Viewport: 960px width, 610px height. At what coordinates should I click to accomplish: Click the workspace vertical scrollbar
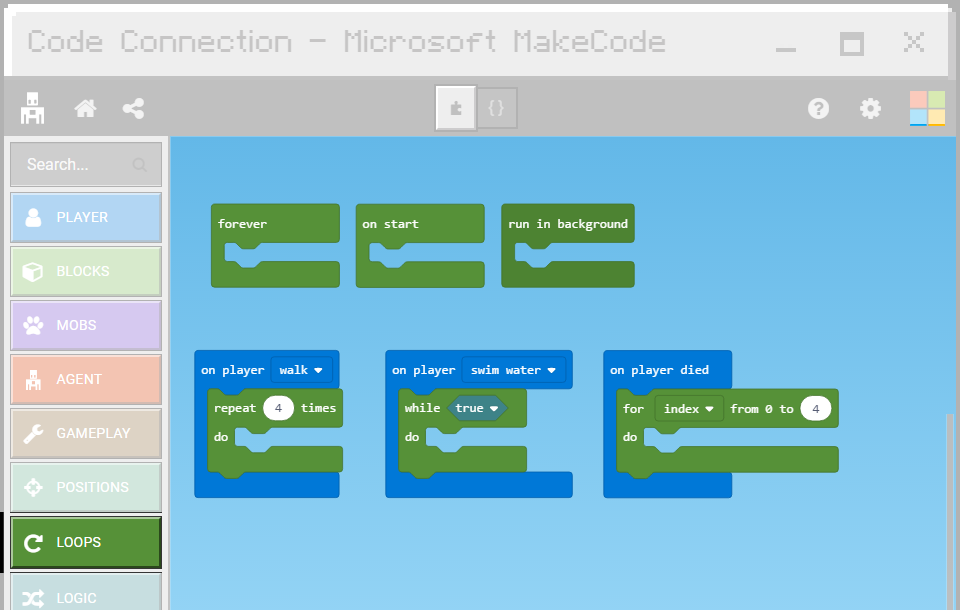pyautogui.click(x=950, y=511)
